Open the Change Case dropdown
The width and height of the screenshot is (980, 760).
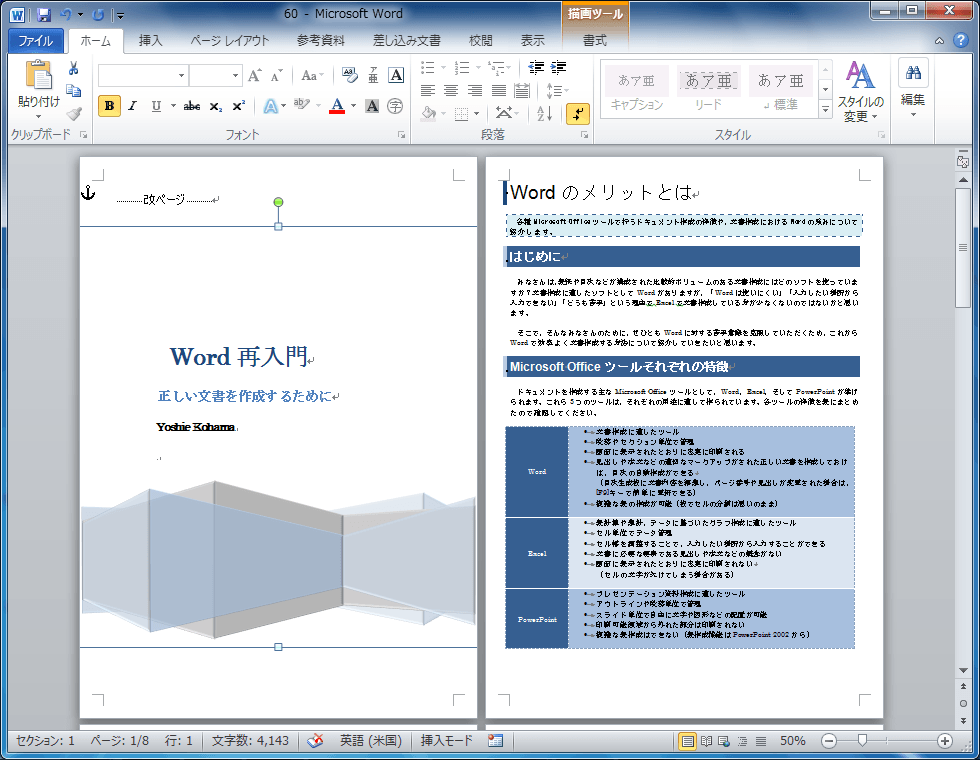(312, 76)
